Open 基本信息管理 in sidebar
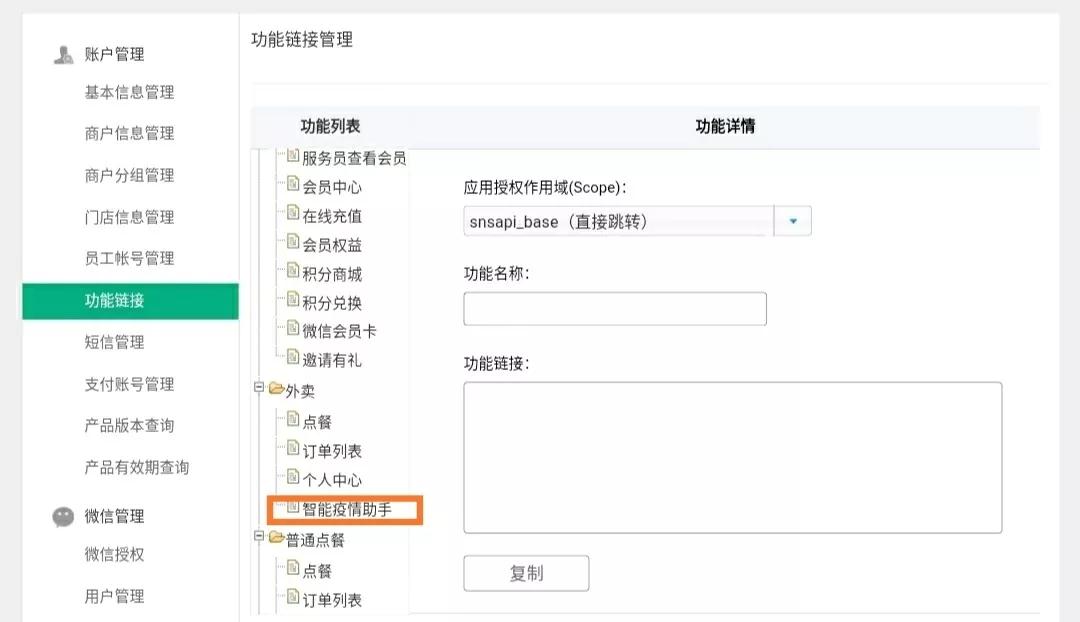 pyautogui.click(x=129, y=92)
